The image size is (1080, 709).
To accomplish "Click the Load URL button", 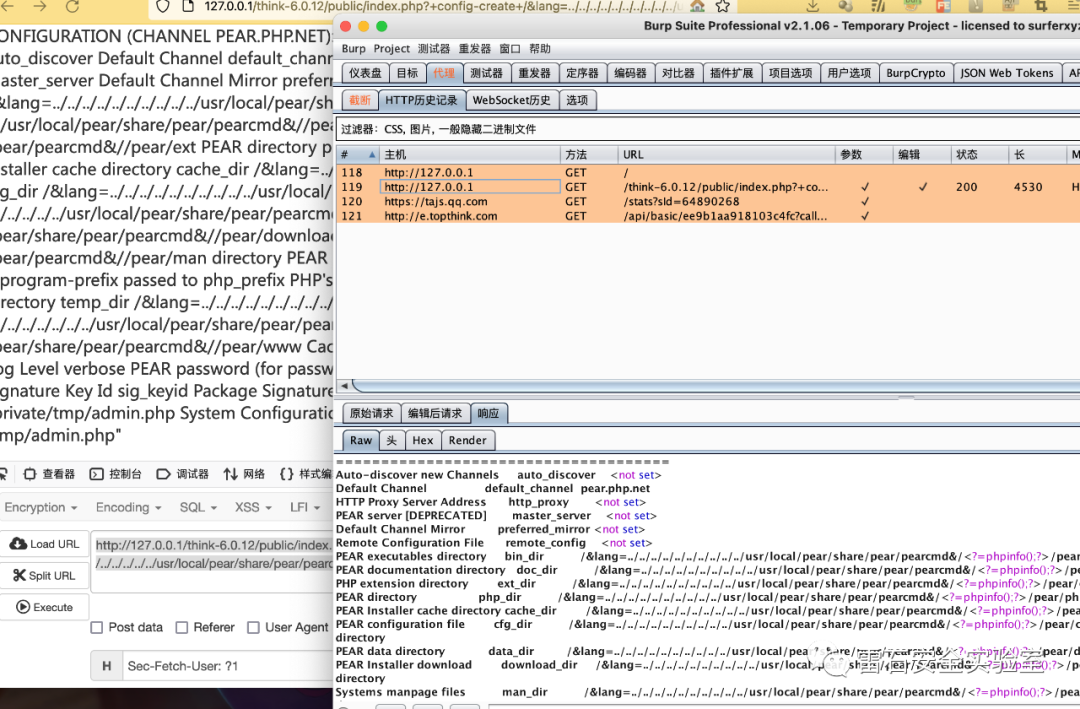I will [45, 544].
